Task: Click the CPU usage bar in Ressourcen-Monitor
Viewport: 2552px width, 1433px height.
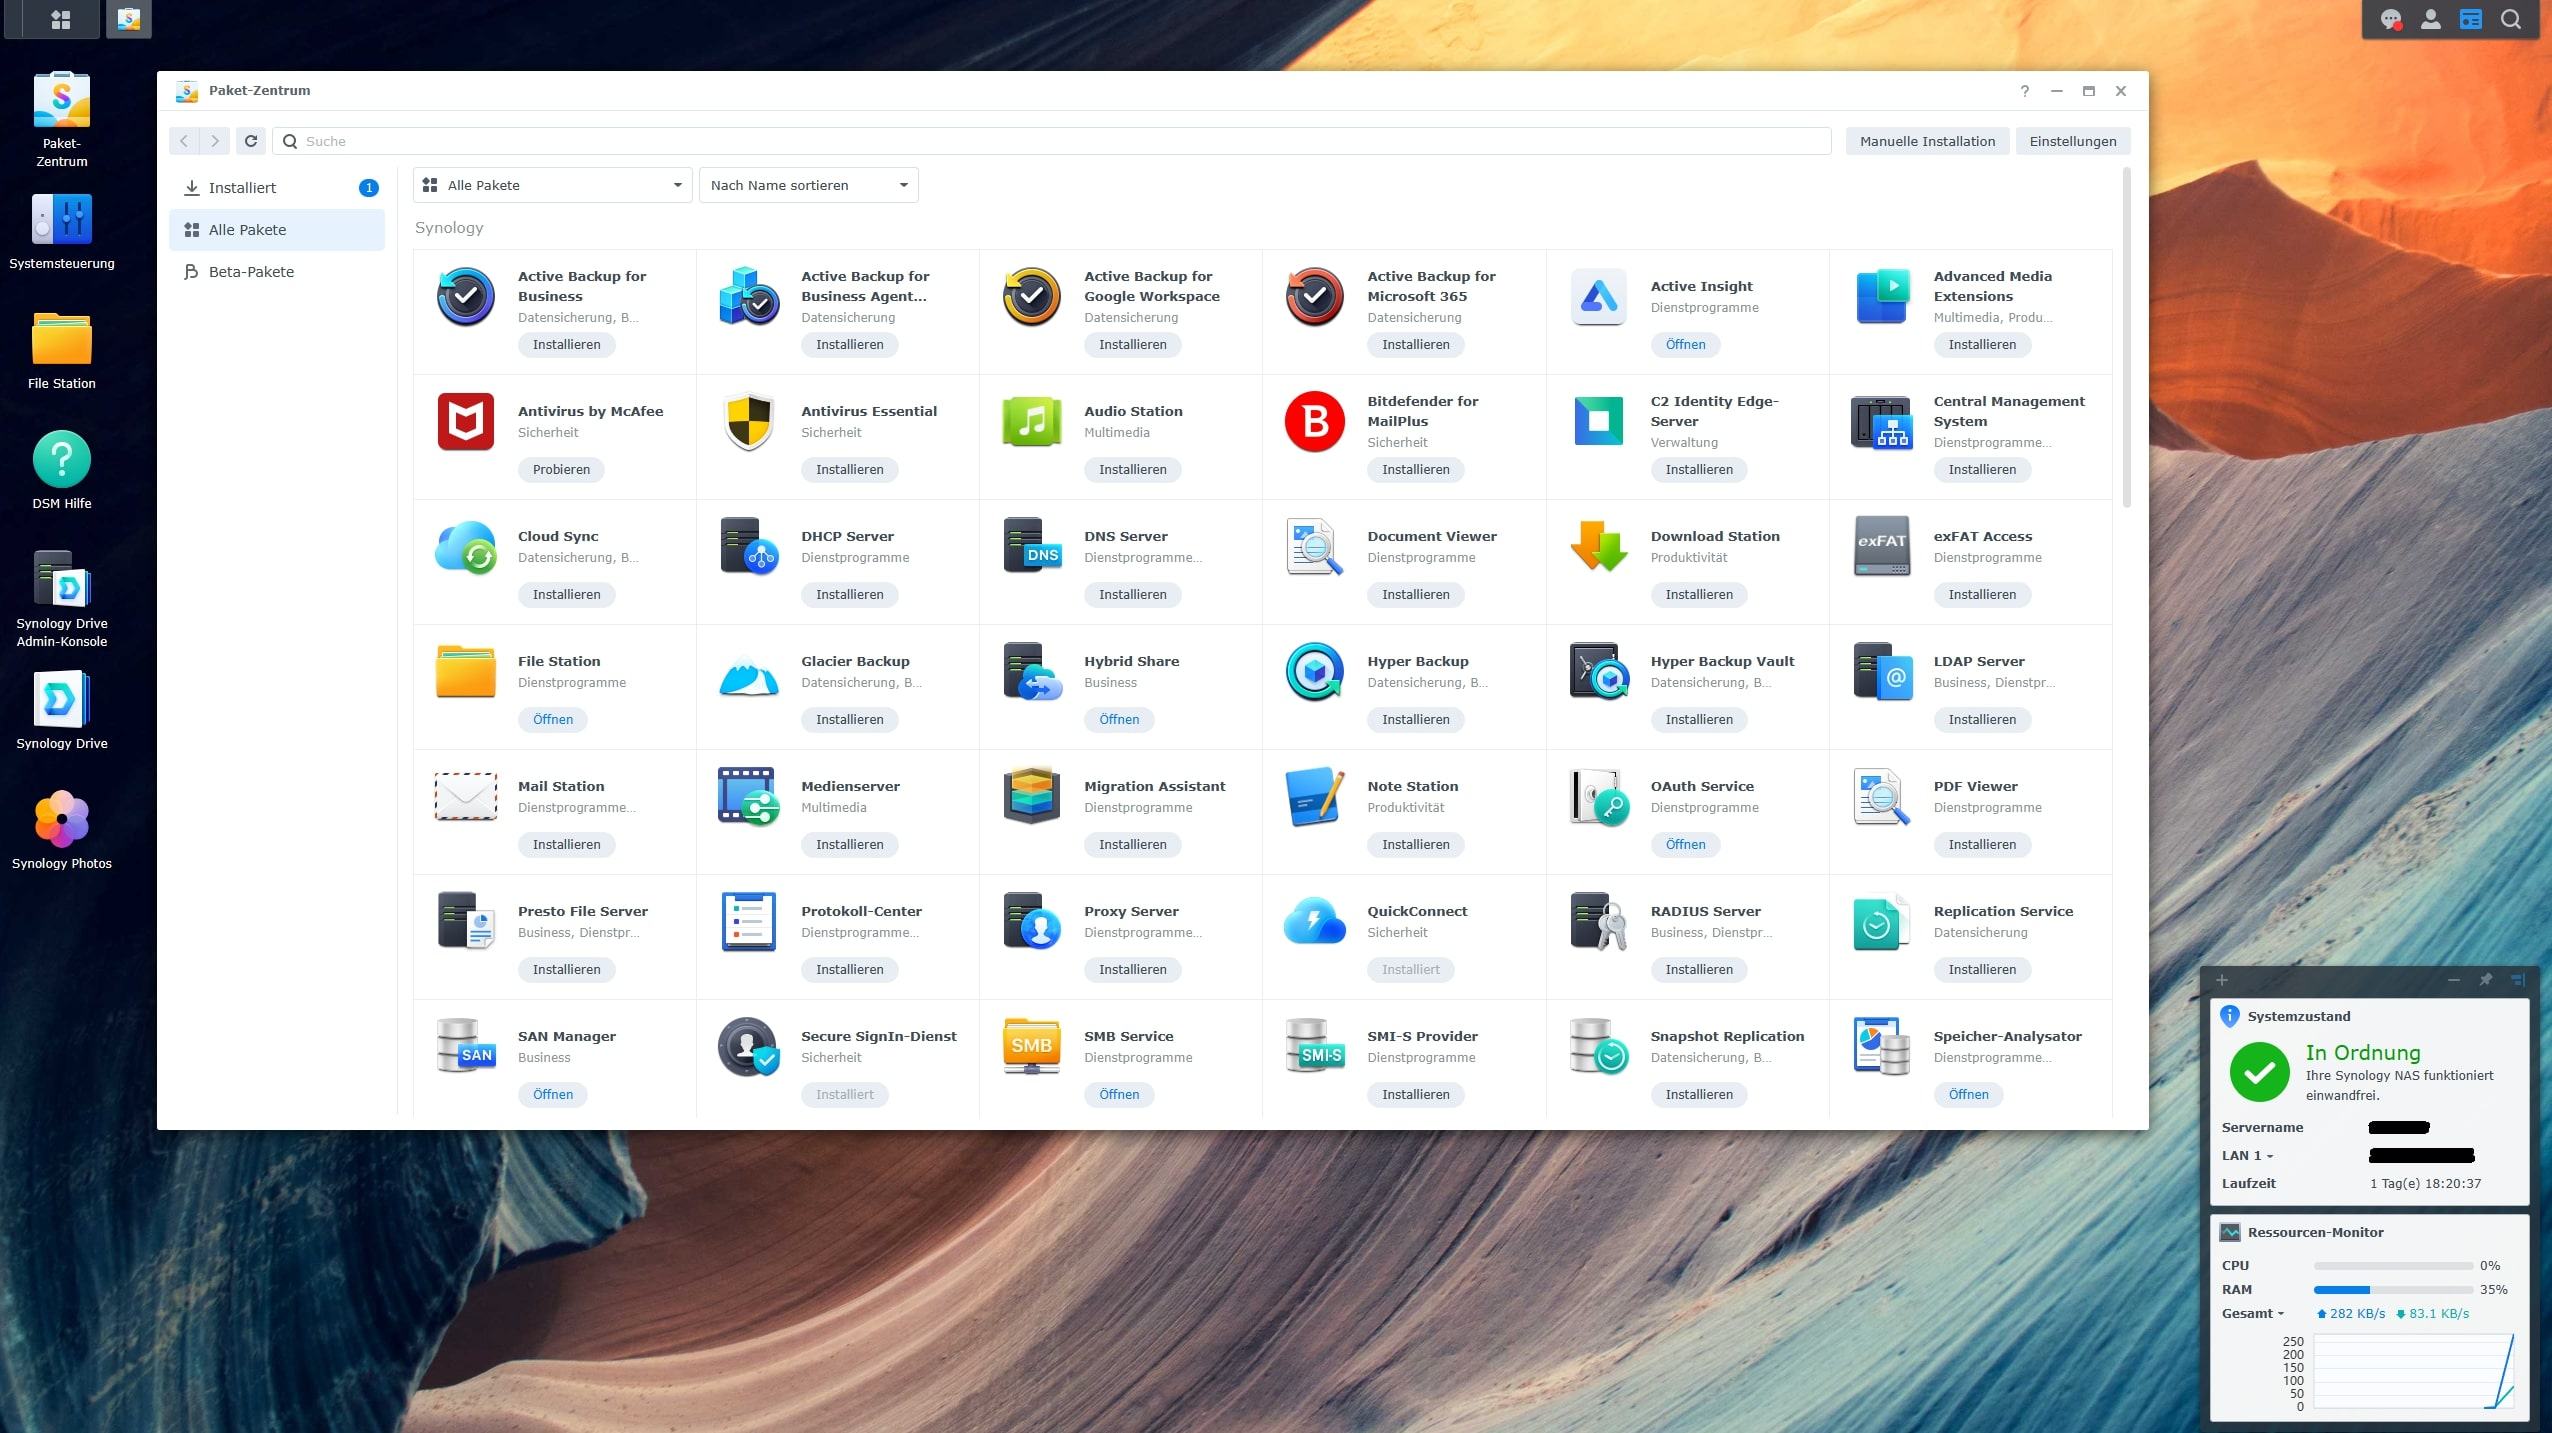Action: click(x=2393, y=1266)
